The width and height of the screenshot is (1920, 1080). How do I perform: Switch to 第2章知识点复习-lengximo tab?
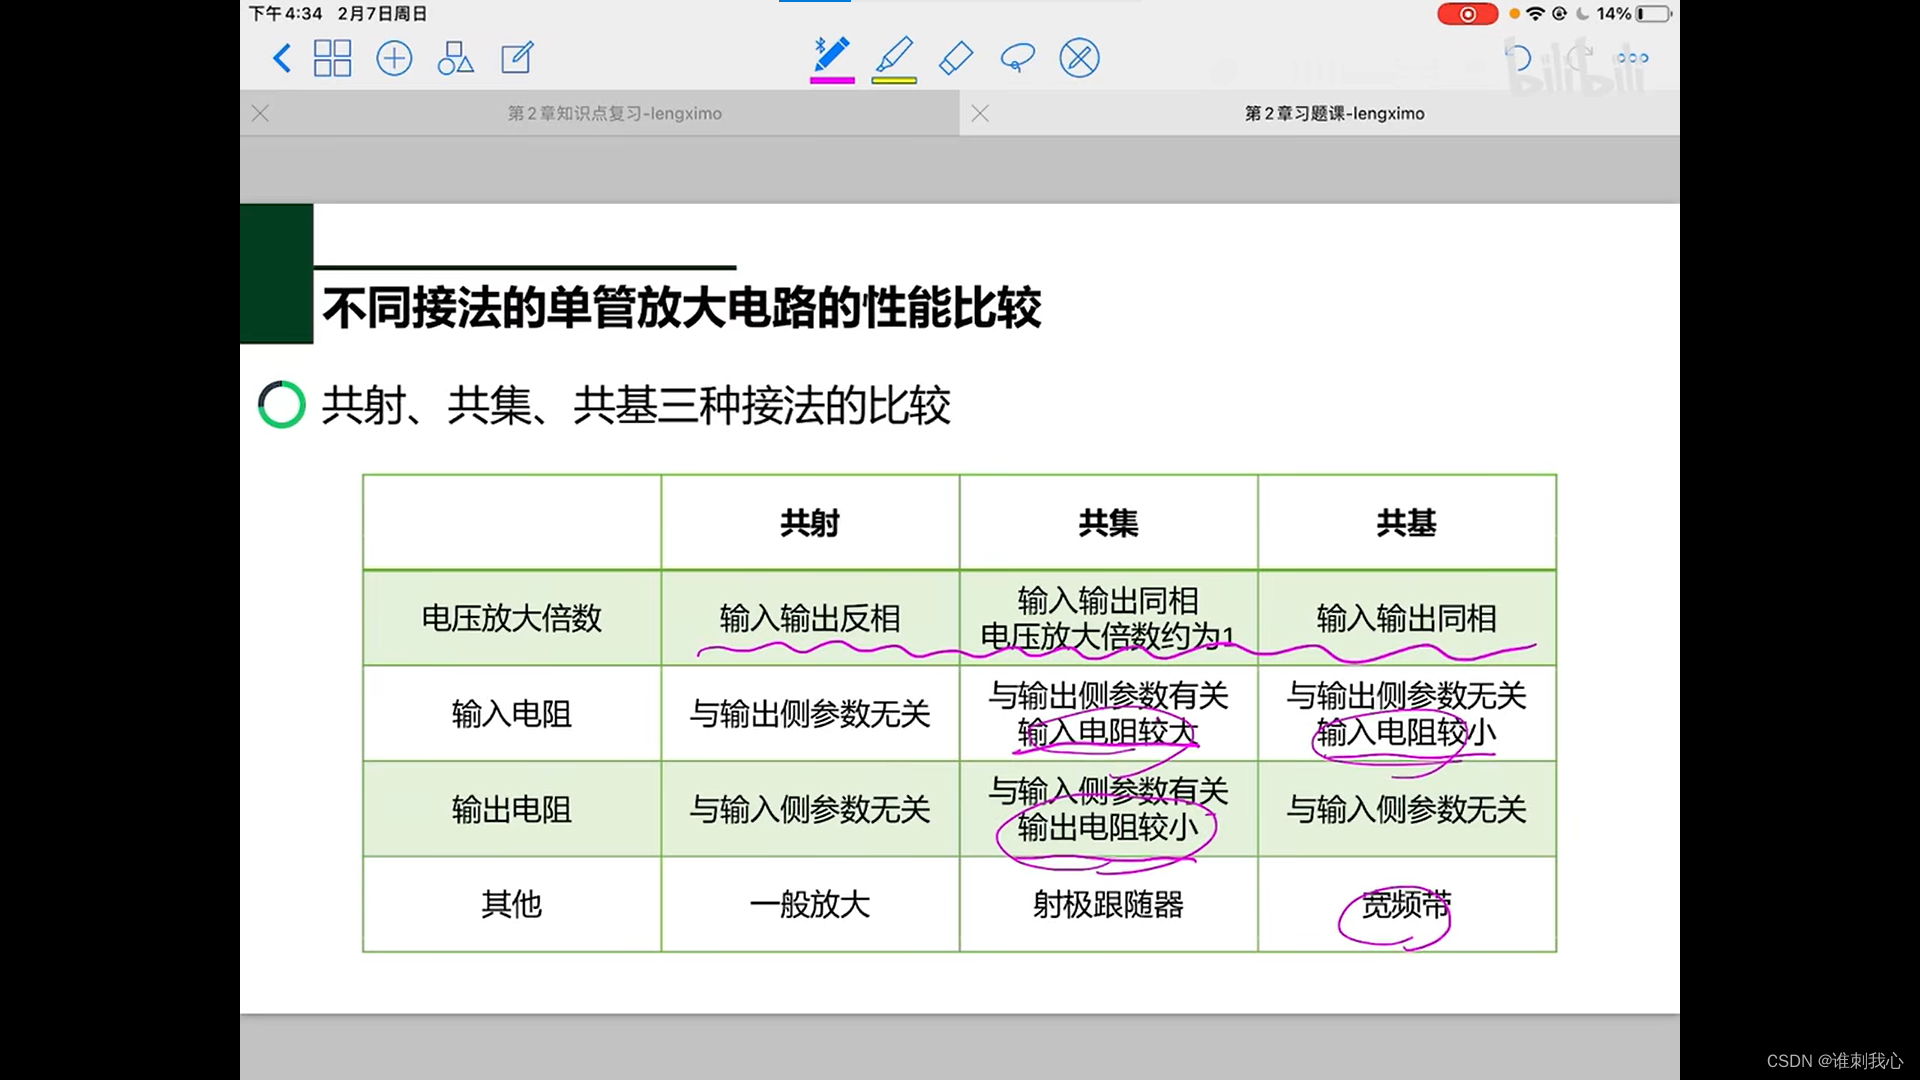pyautogui.click(x=614, y=114)
